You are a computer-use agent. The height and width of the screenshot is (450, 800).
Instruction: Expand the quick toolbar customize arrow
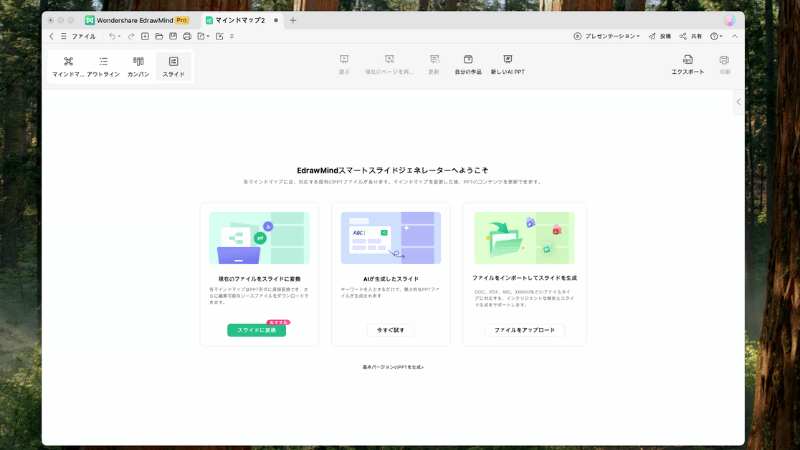pos(232,36)
